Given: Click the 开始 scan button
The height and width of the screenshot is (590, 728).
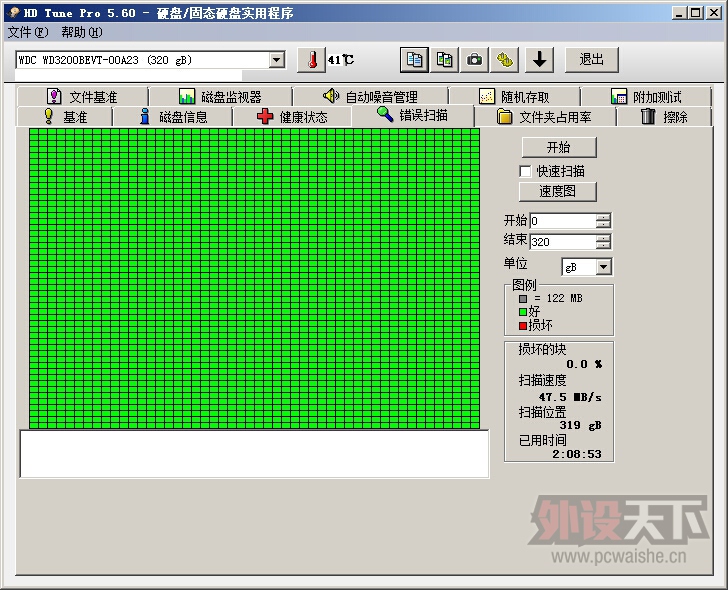Looking at the screenshot, I should pyautogui.click(x=559, y=148).
